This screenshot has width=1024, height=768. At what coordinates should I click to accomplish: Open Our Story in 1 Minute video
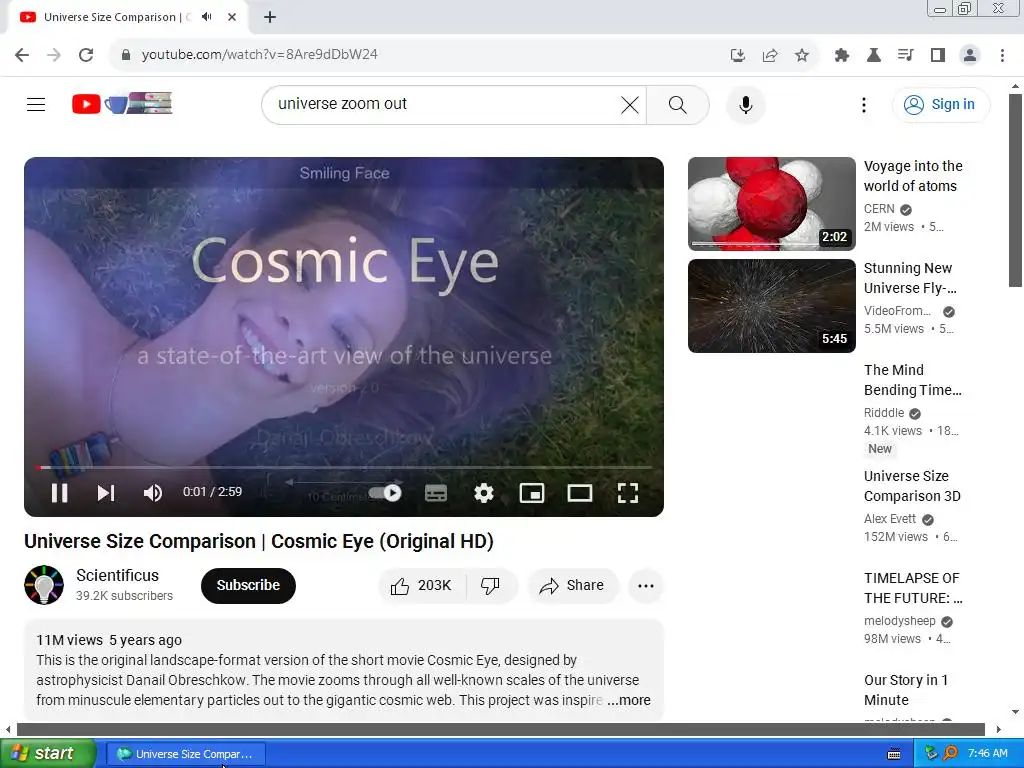point(906,690)
